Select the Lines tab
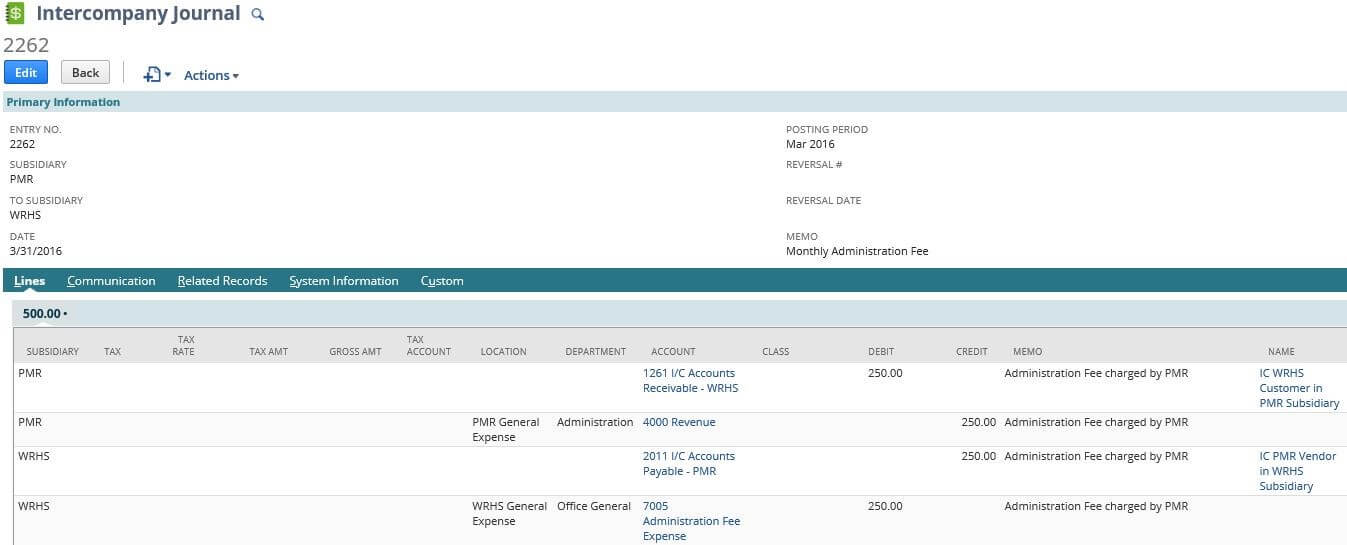 tap(29, 281)
